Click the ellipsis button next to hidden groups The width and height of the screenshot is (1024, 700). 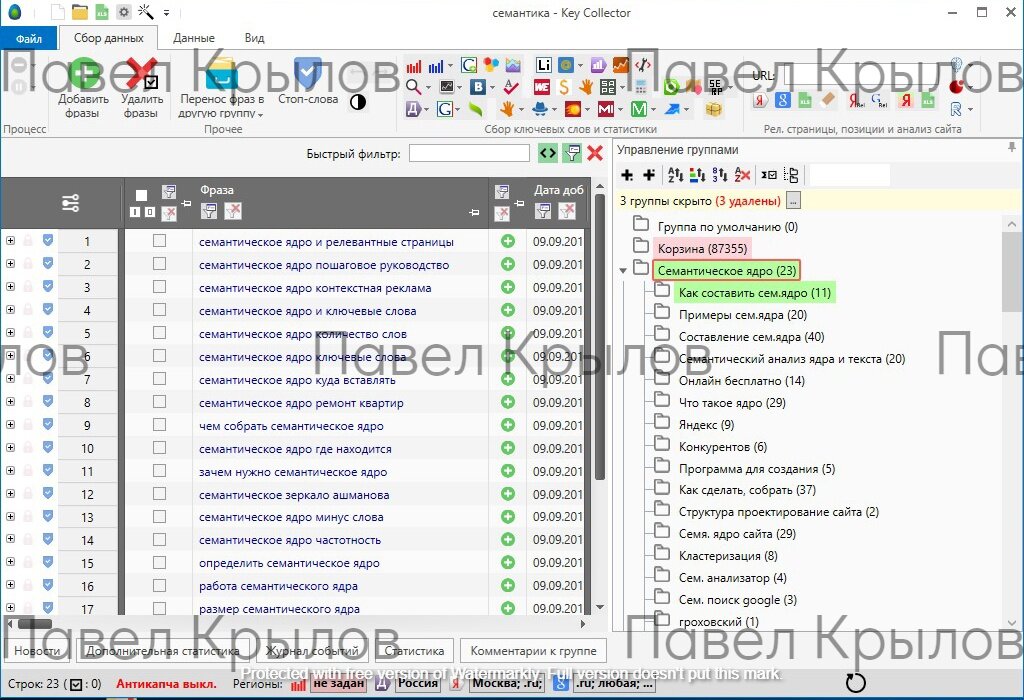pyautogui.click(x=793, y=200)
